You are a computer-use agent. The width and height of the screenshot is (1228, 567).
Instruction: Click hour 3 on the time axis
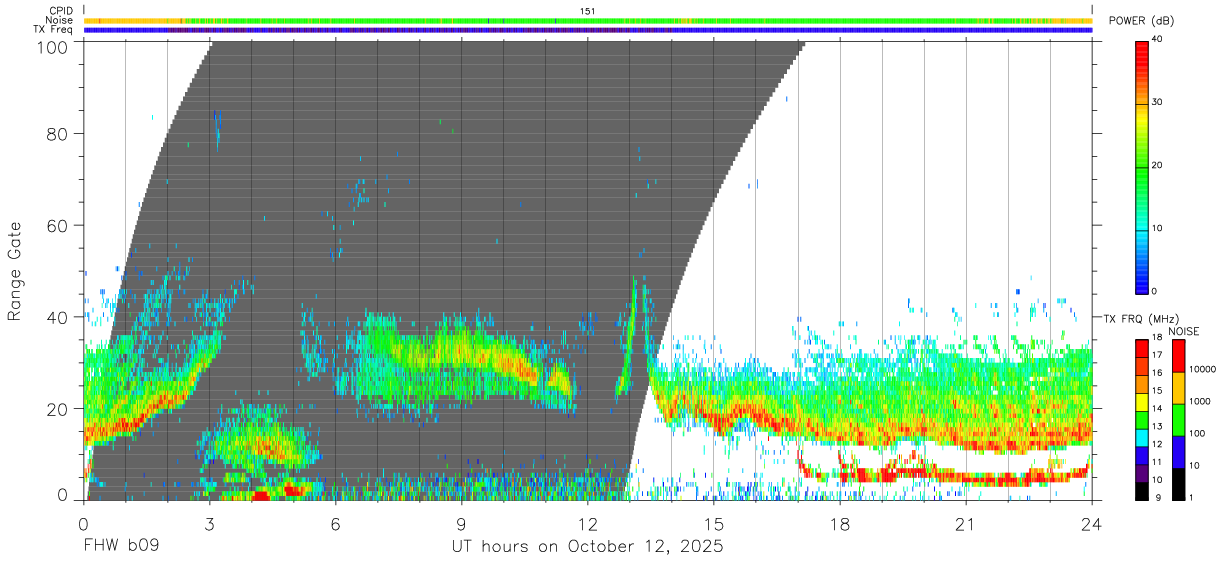(209, 524)
